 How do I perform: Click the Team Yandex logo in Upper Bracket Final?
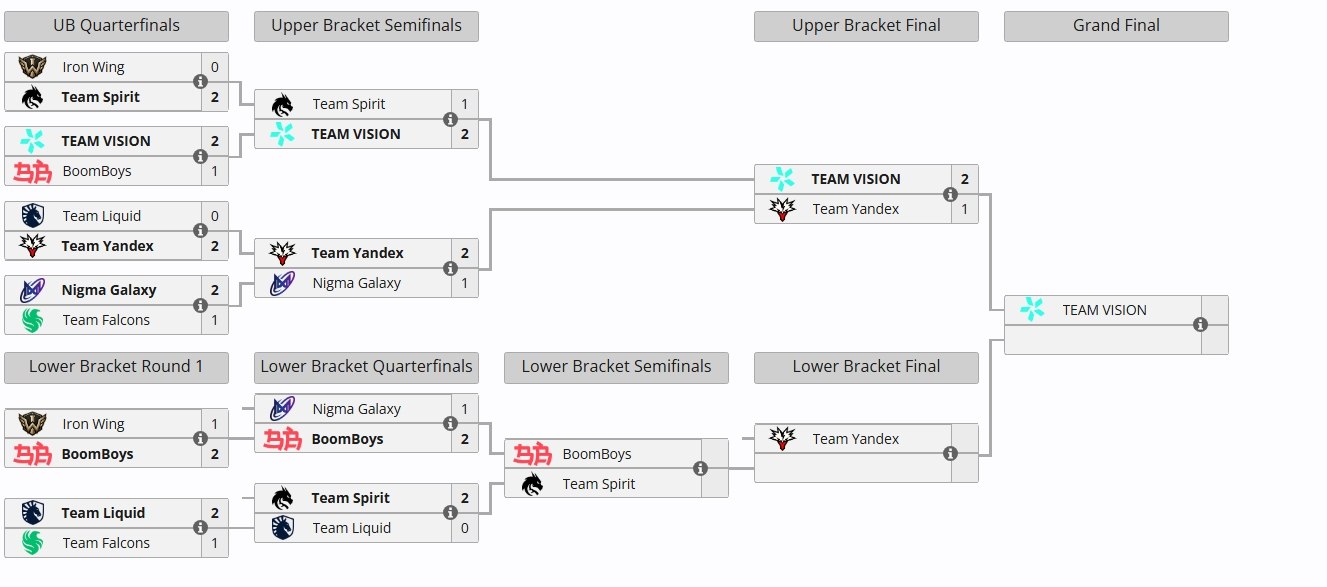click(x=782, y=209)
